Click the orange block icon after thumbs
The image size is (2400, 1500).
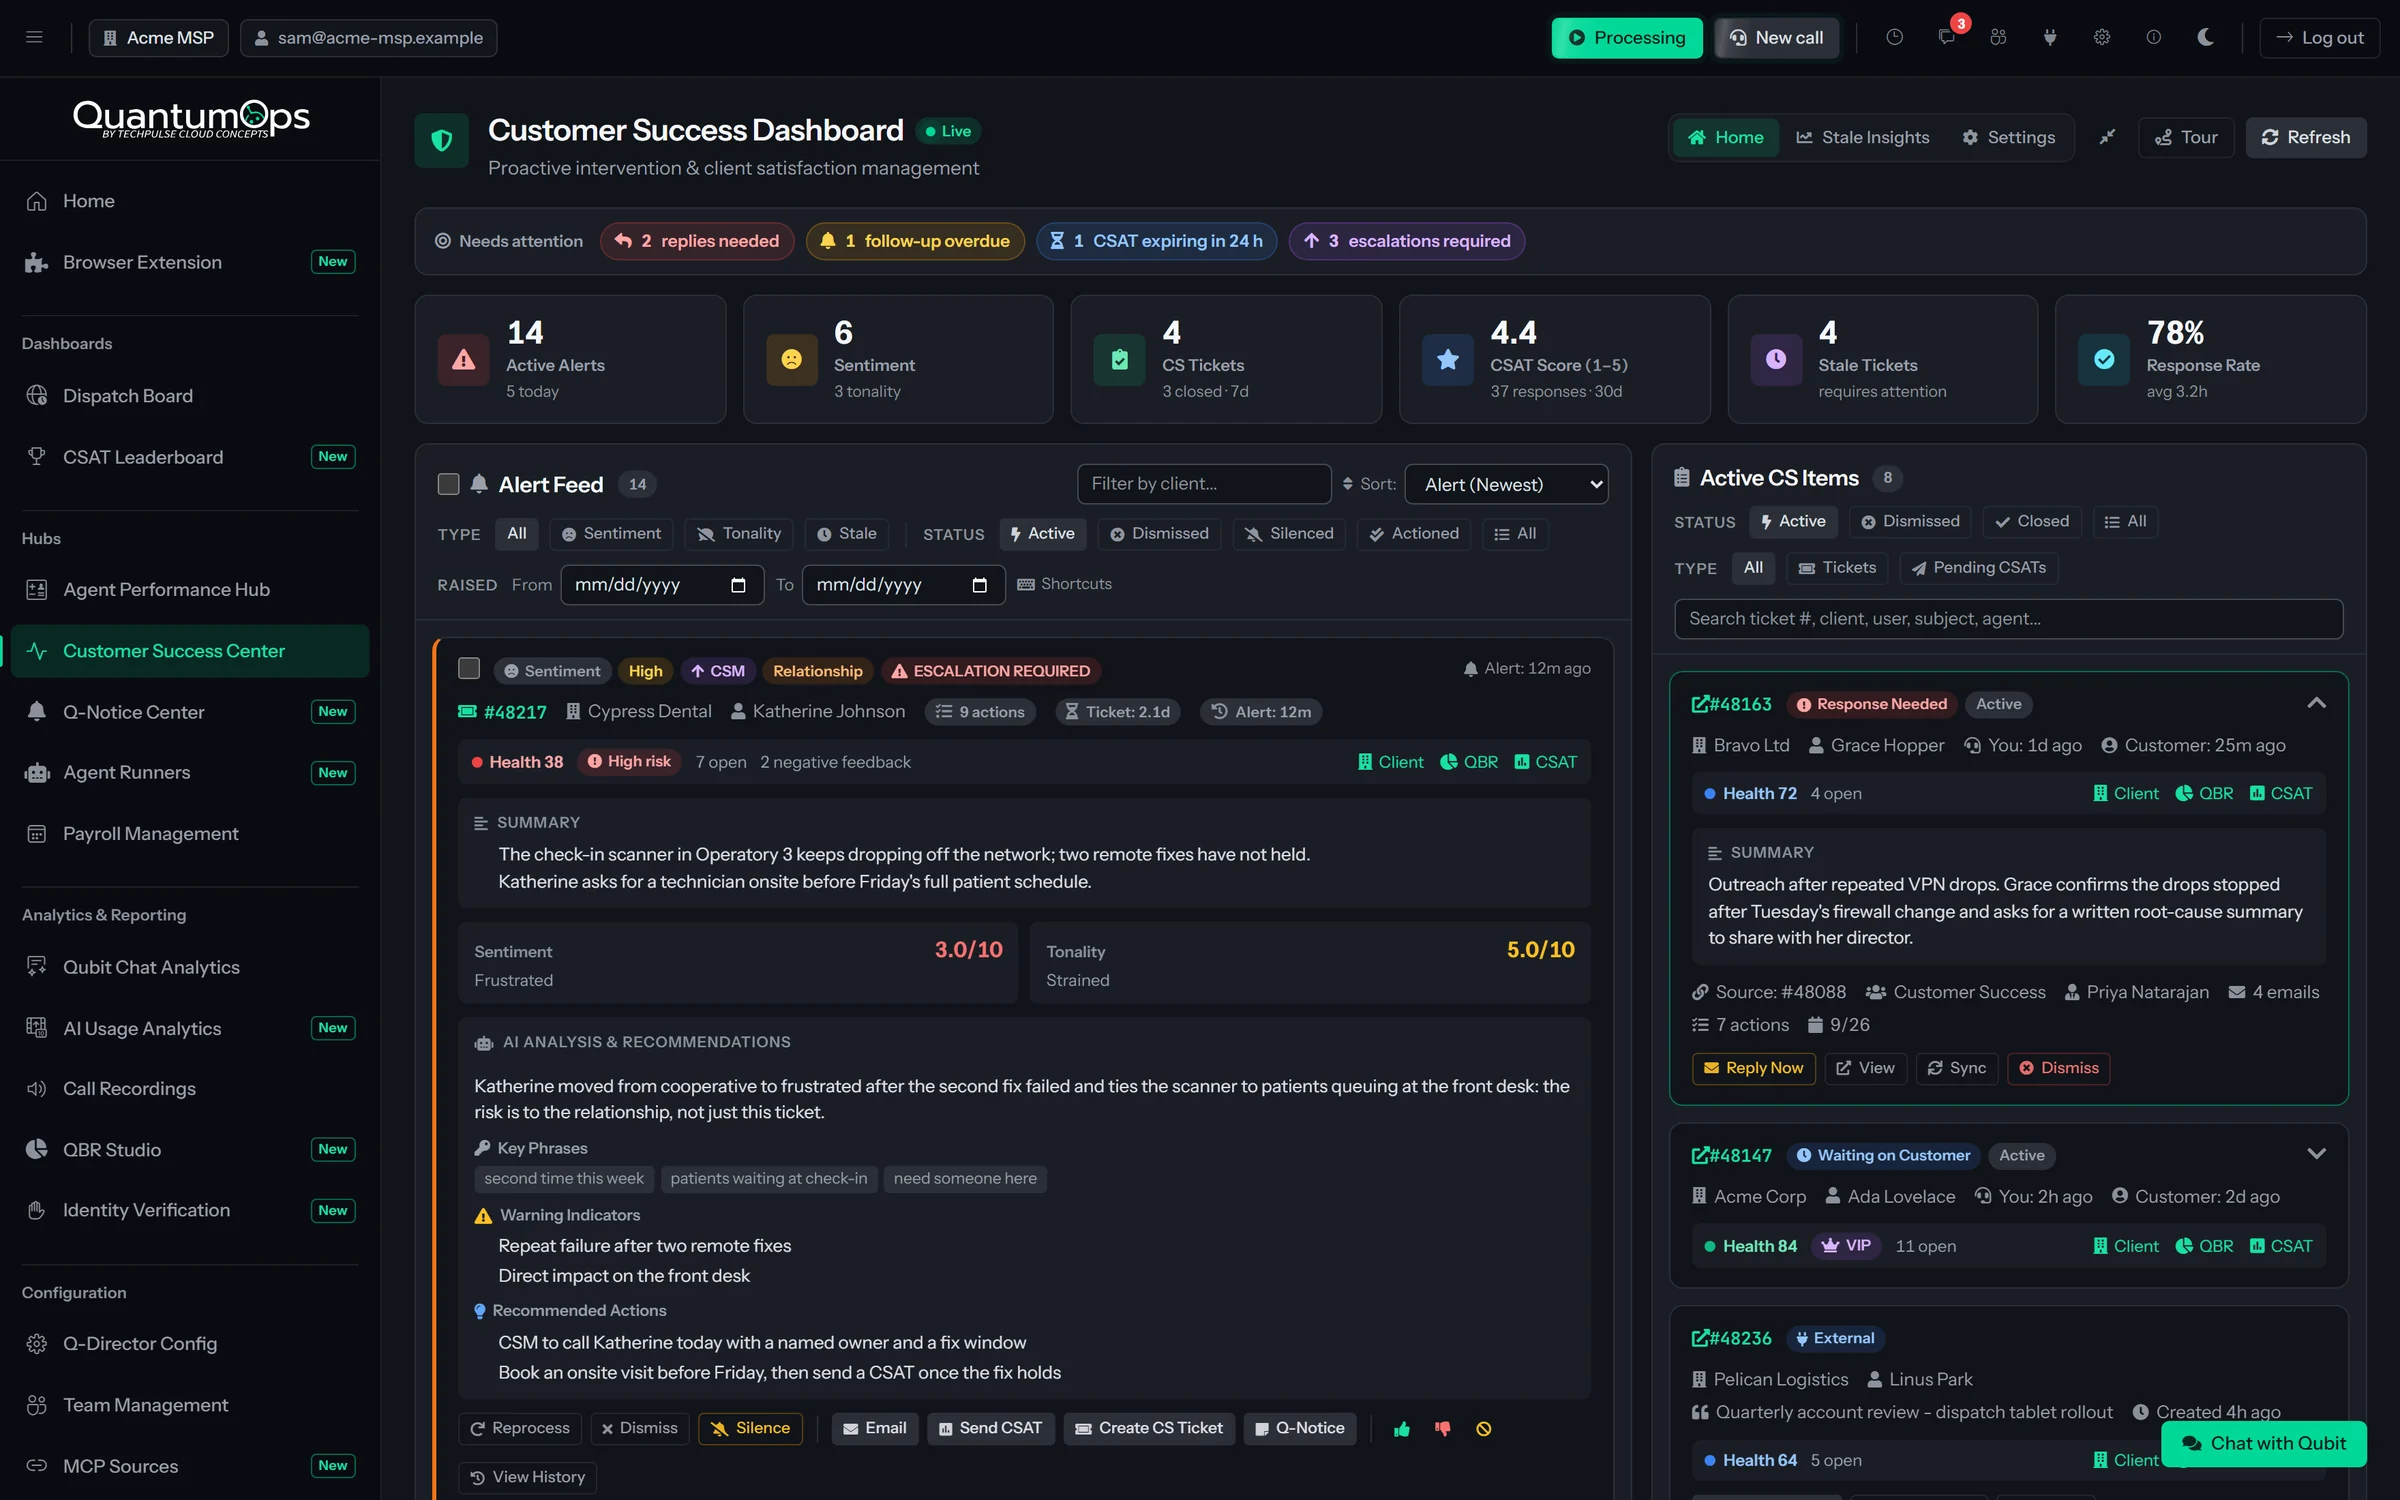[x=1484, y=1429]
